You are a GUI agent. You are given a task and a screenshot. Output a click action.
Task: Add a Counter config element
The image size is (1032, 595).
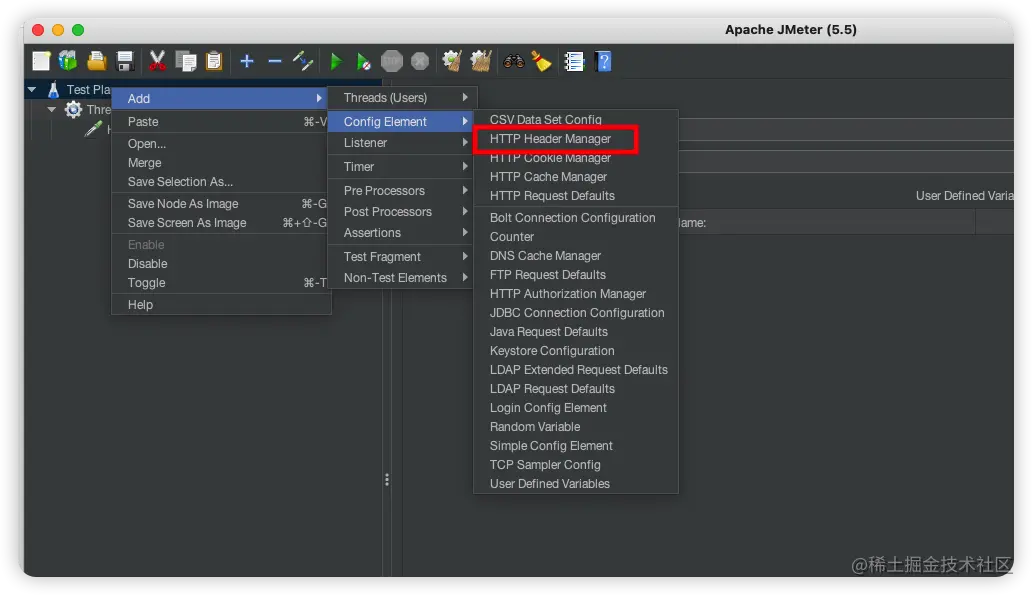coord(575,237)
